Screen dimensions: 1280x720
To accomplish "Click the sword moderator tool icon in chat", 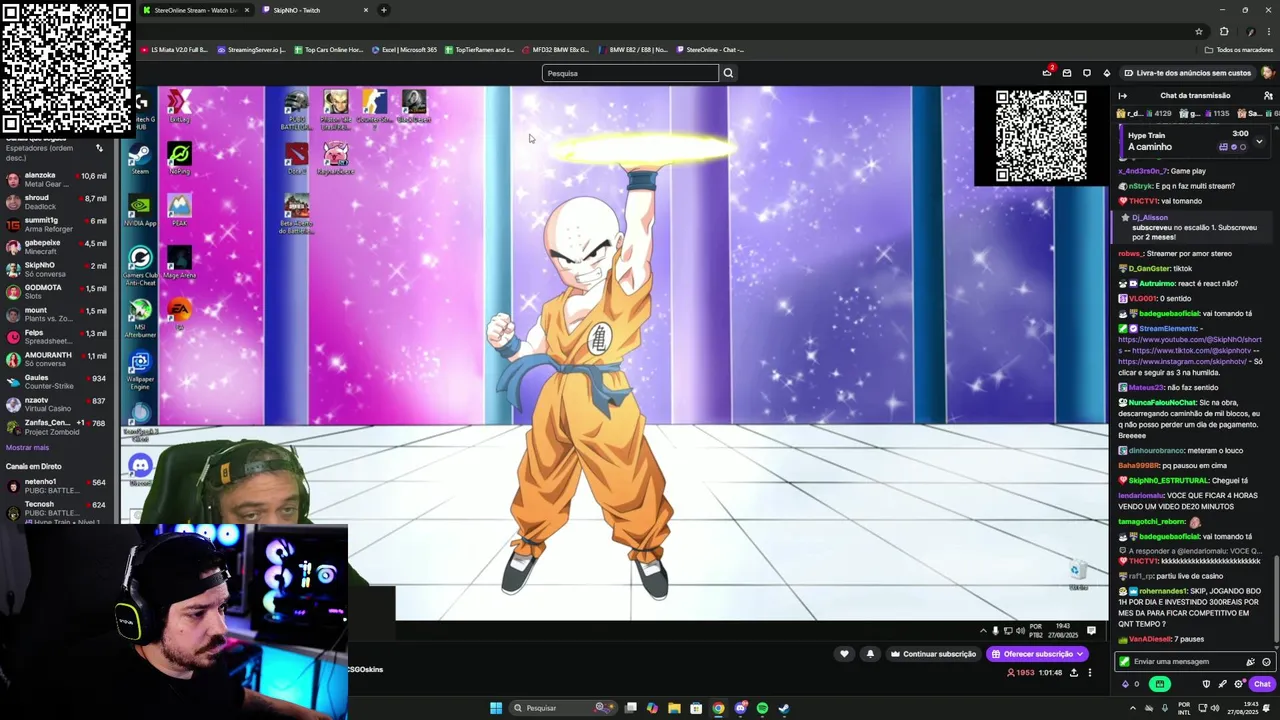I will coord(1222,684).
